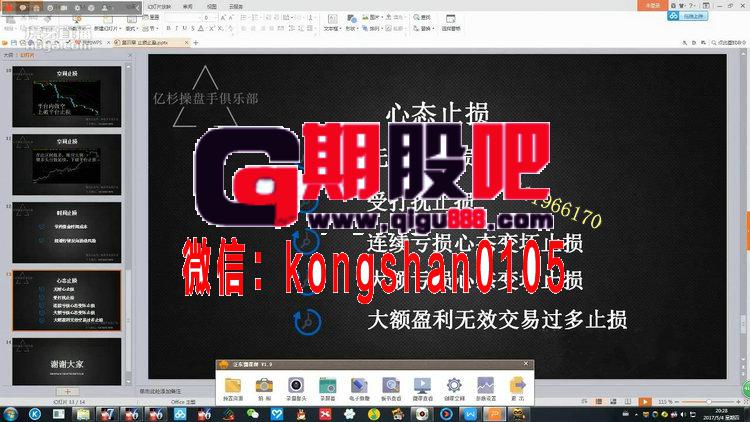Open the picture dropdown in ribbon
The height and width of the screenshot is (422, 750).
(372, 17)
